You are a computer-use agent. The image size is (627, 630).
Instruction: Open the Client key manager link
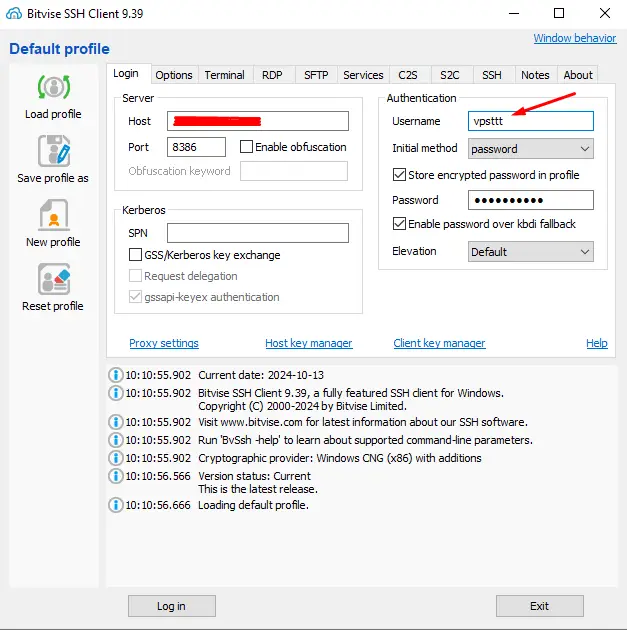439,343
